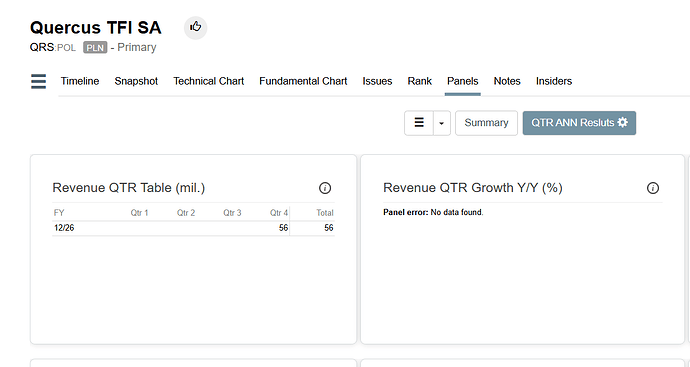View the Insiders tab

coord(554,81)
